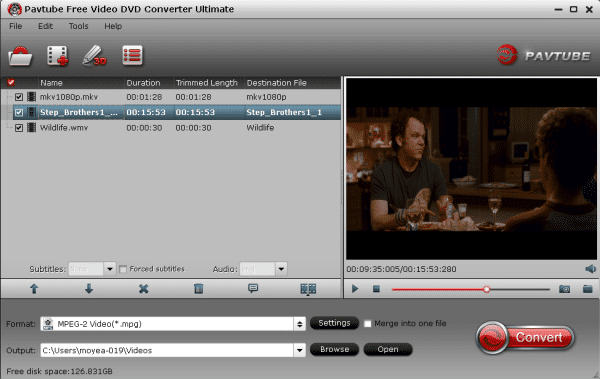Click the red Convert button
Screen dimensions: 600x379
coord(525,338)
